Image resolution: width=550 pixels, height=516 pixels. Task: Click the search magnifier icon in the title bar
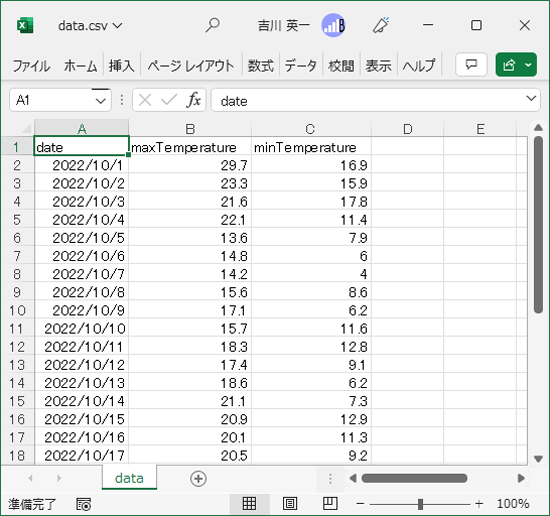(212, 25)
